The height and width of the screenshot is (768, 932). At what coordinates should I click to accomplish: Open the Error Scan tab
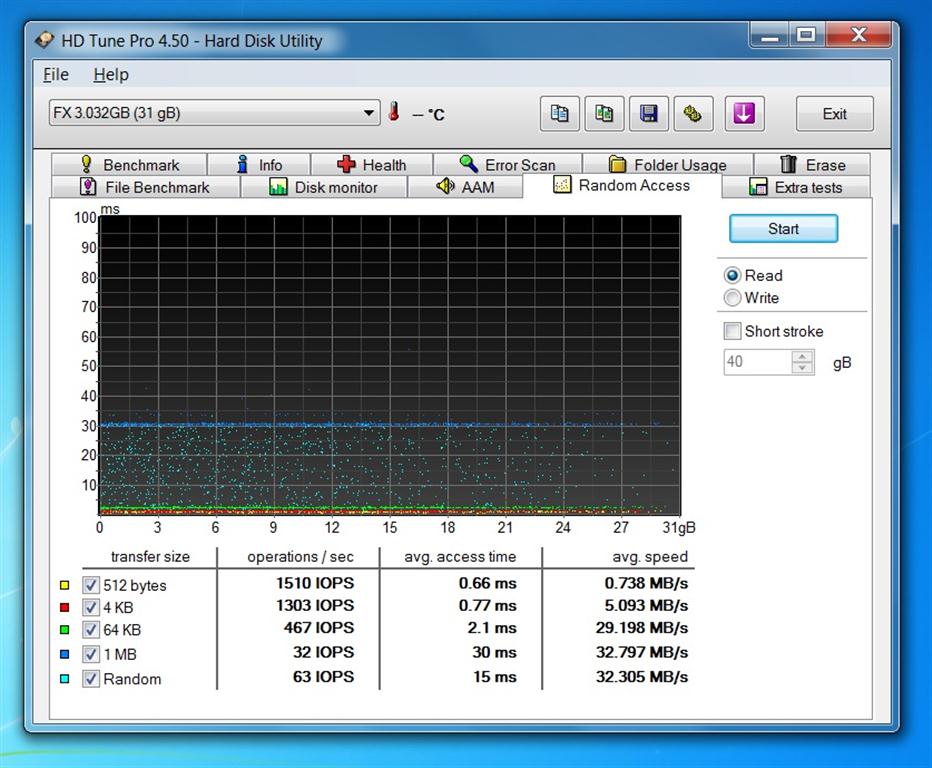pos(507,165)
